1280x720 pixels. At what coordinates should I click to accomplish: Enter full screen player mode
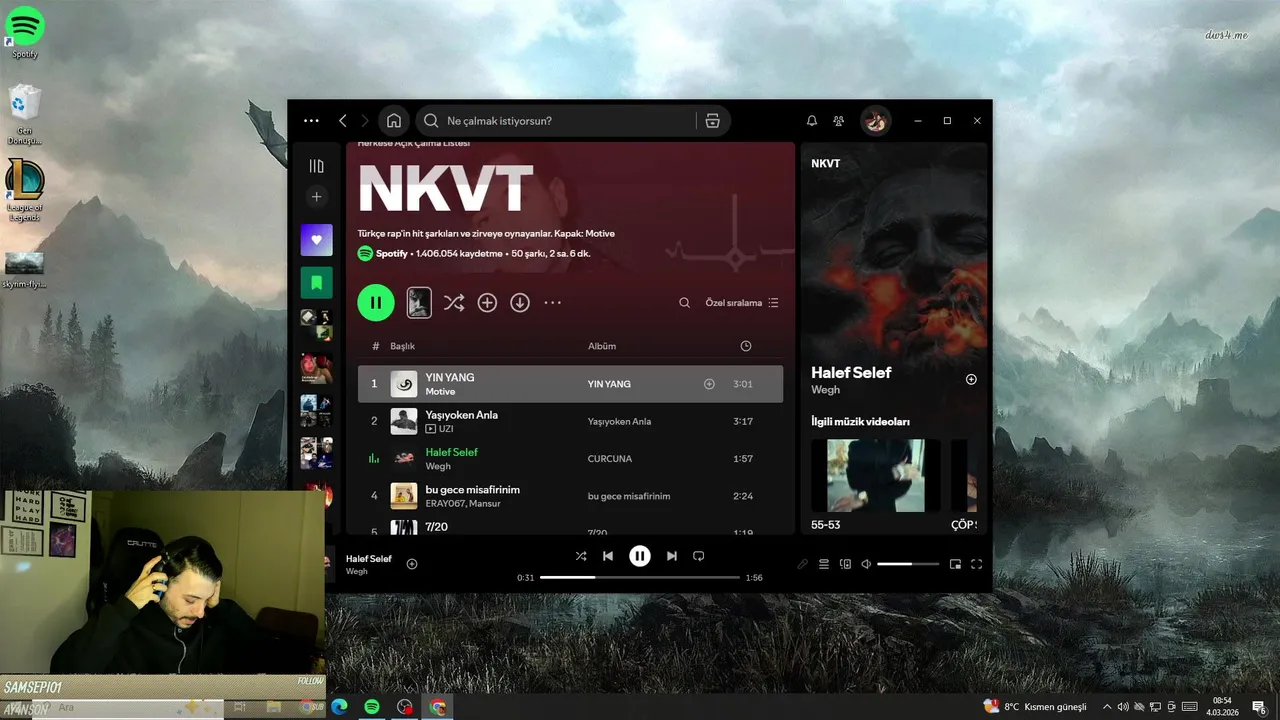tap(977, 564)
